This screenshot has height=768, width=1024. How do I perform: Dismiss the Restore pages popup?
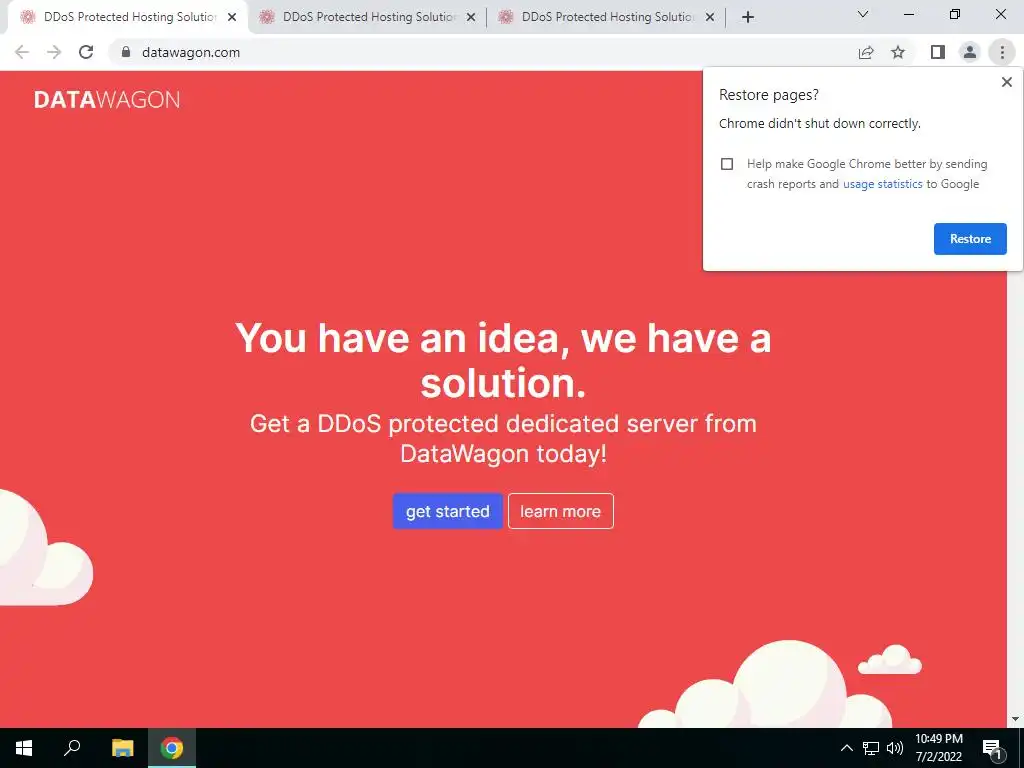click(1007, 82)
